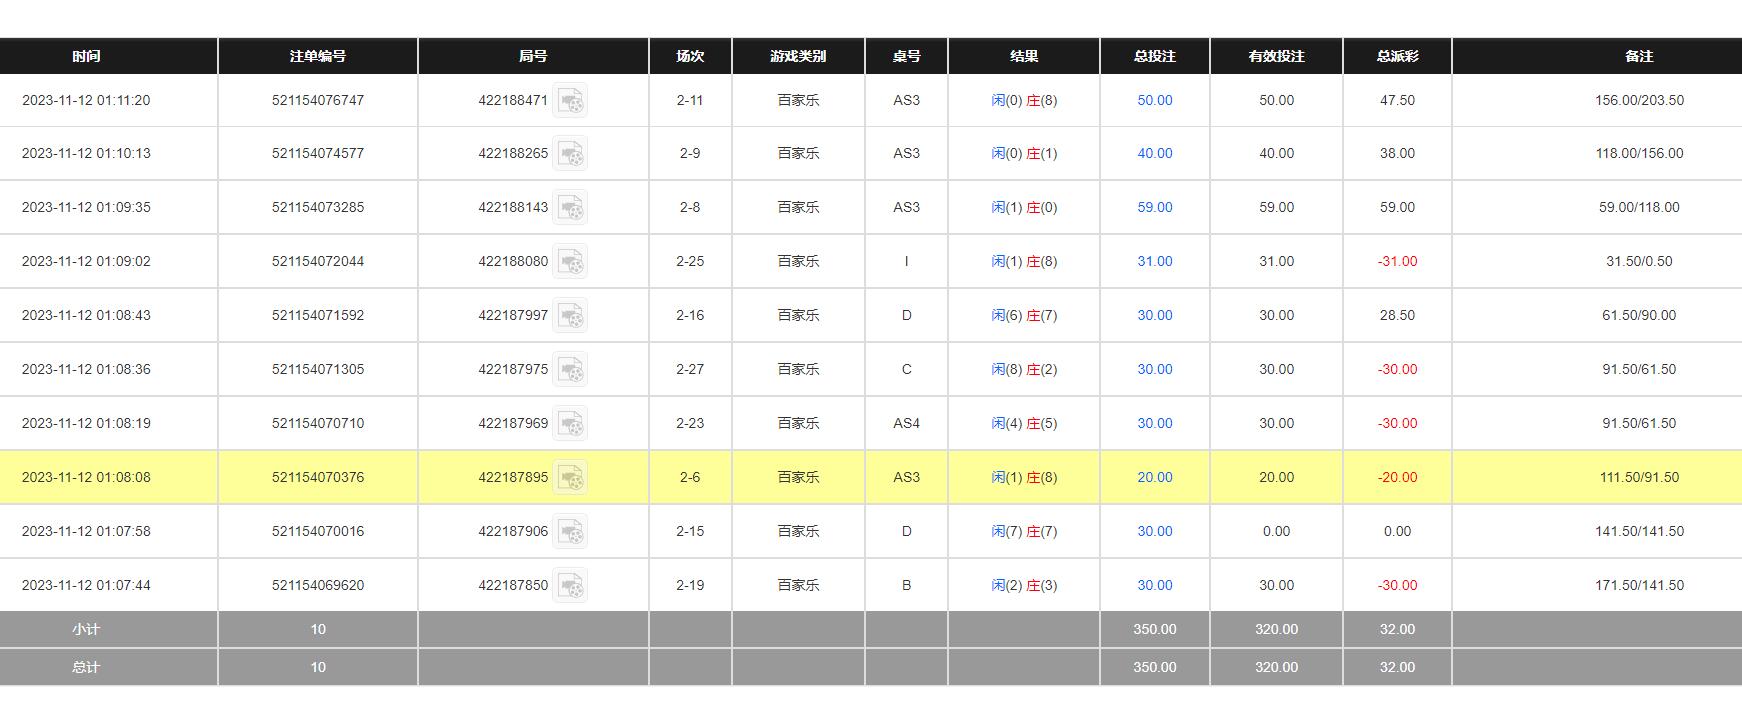Open video replay icon for round 422188265
1742x714 pixels.
[x=570, y=153]
